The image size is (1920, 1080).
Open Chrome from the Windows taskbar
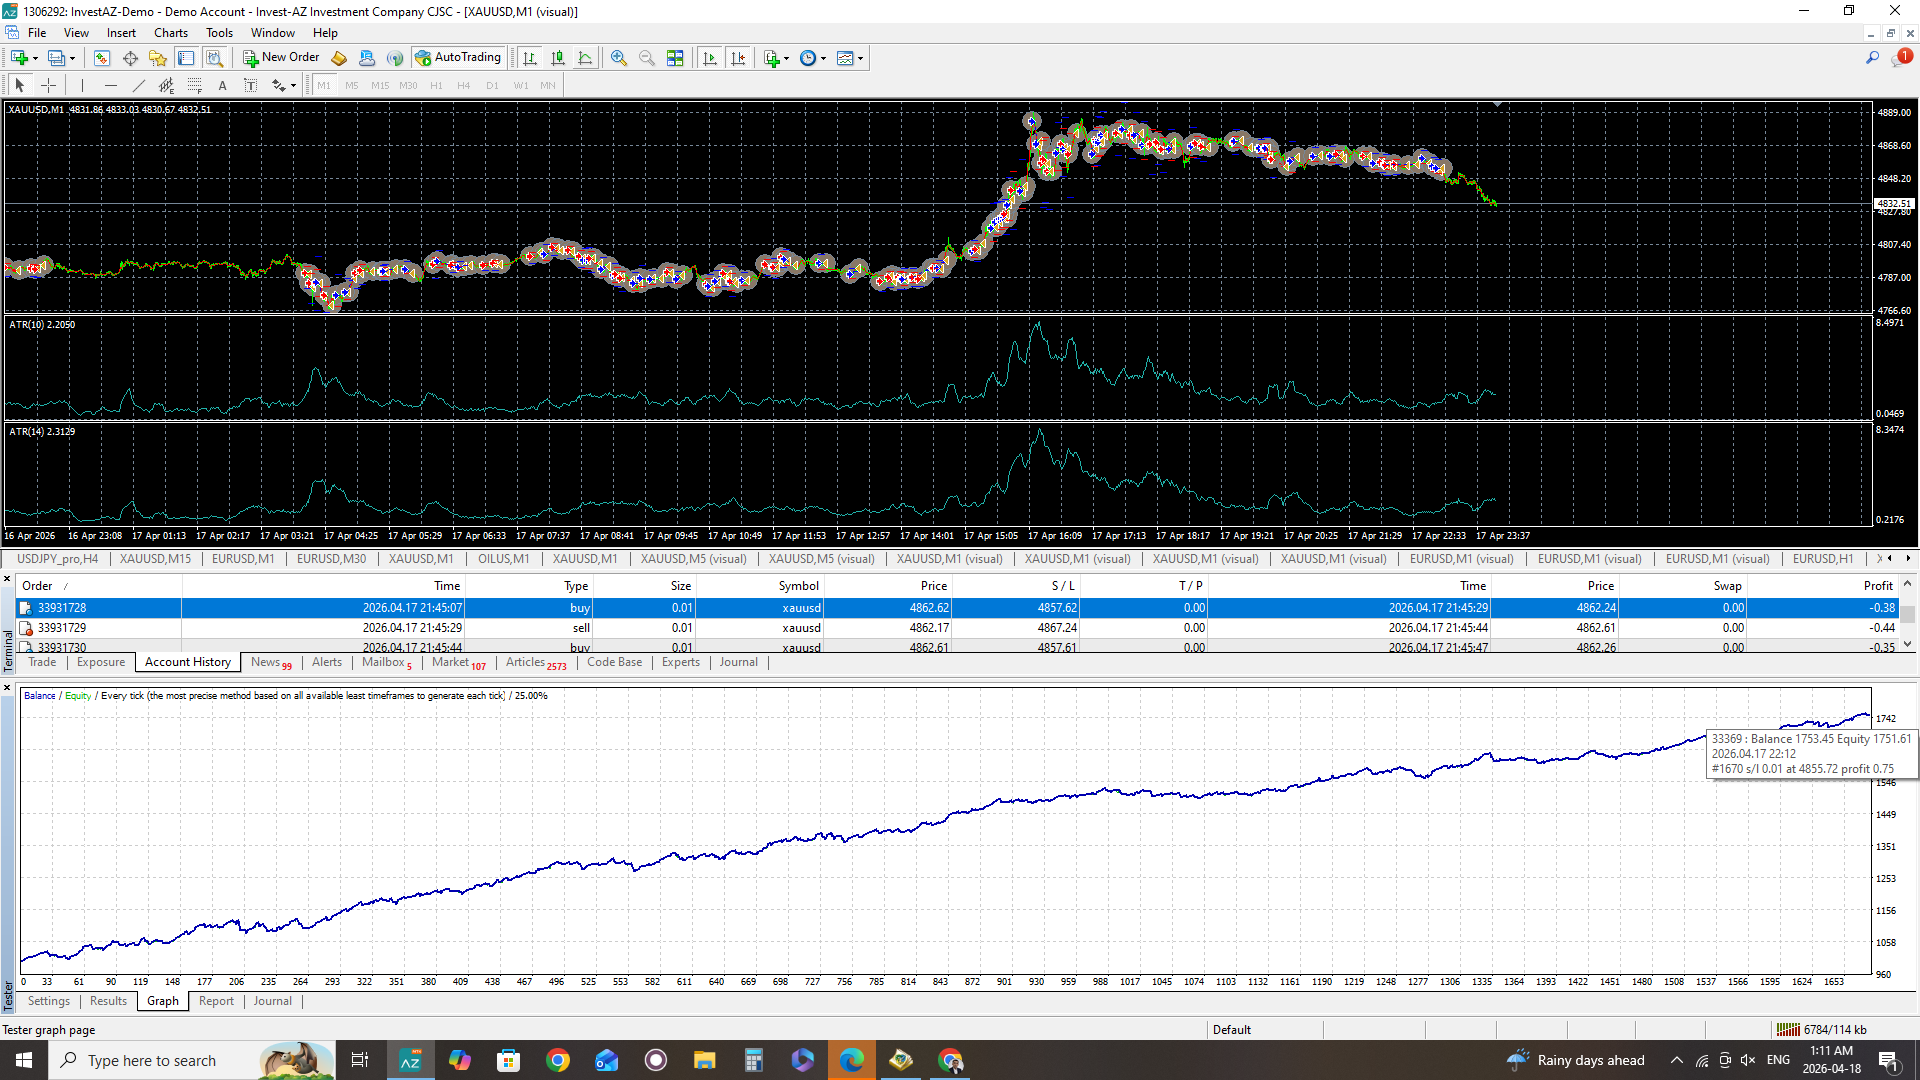click(x=558, y=1060)
